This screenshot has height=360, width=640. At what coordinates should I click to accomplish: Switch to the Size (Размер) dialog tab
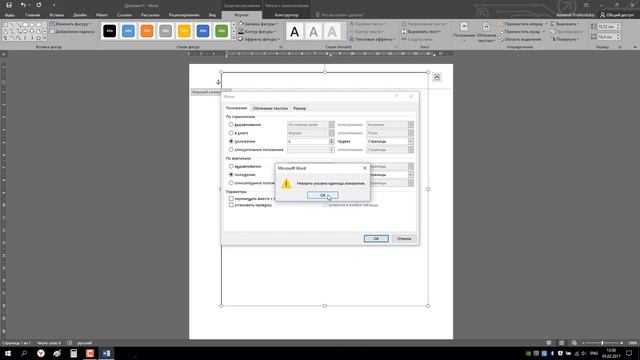300,108
